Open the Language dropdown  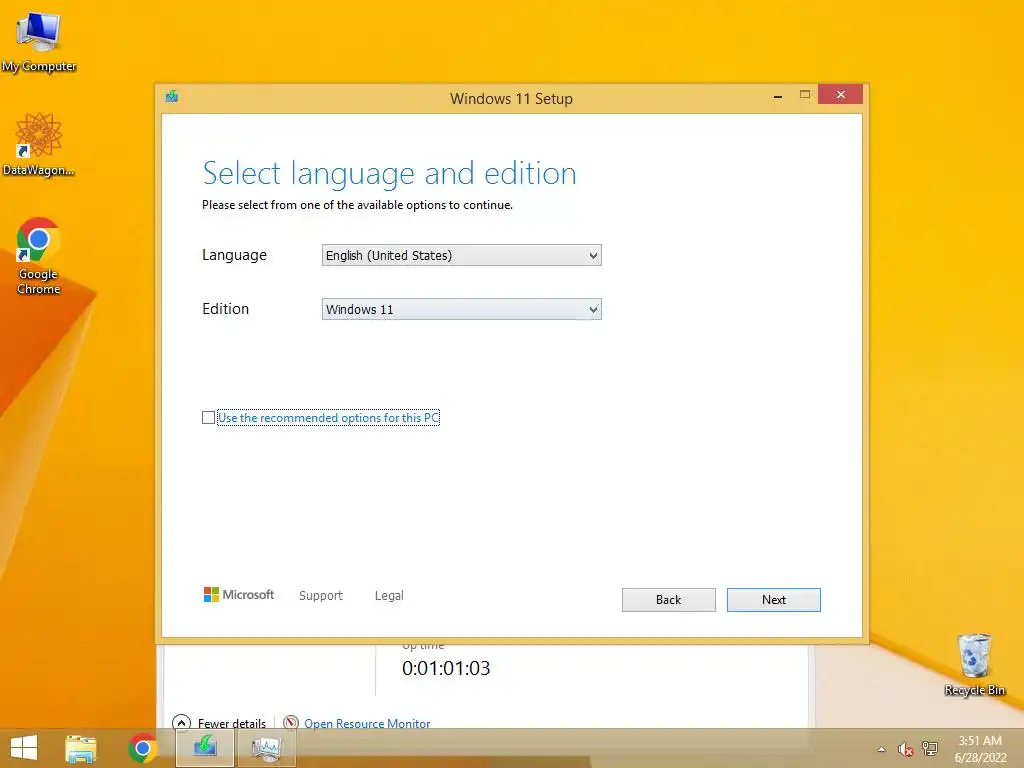[x=462, y=255]
